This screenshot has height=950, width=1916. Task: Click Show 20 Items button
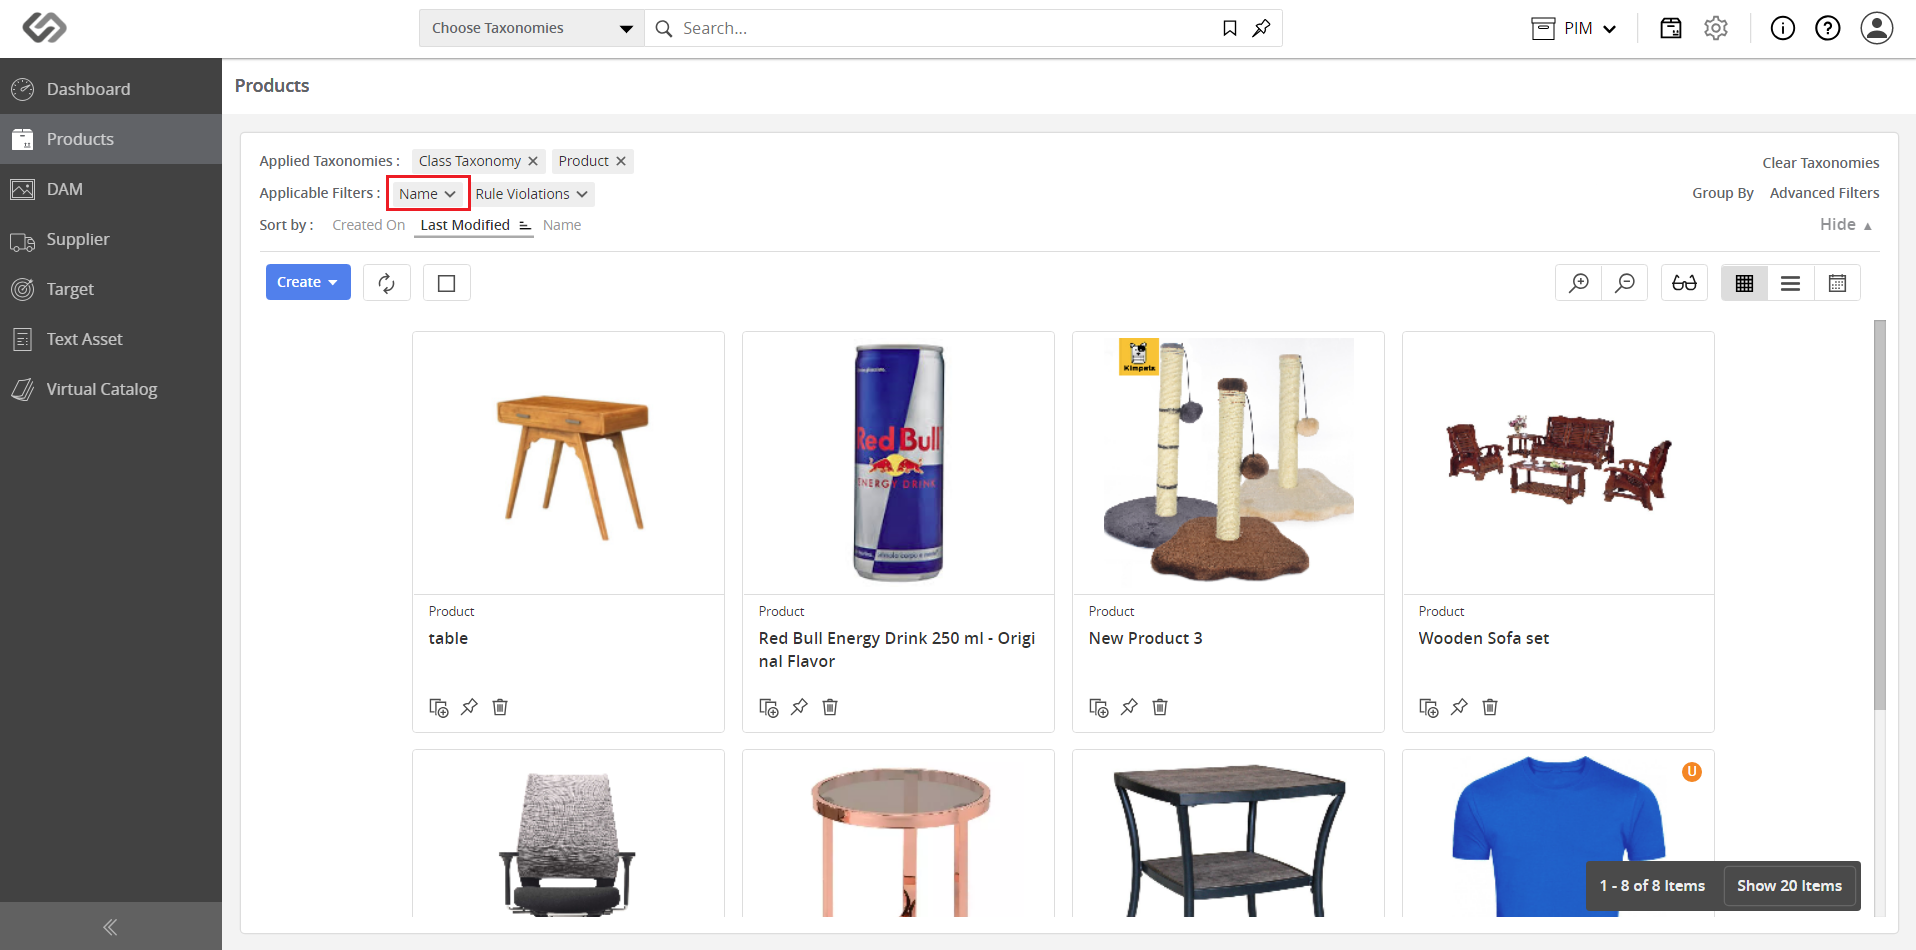coord(1790,886)
